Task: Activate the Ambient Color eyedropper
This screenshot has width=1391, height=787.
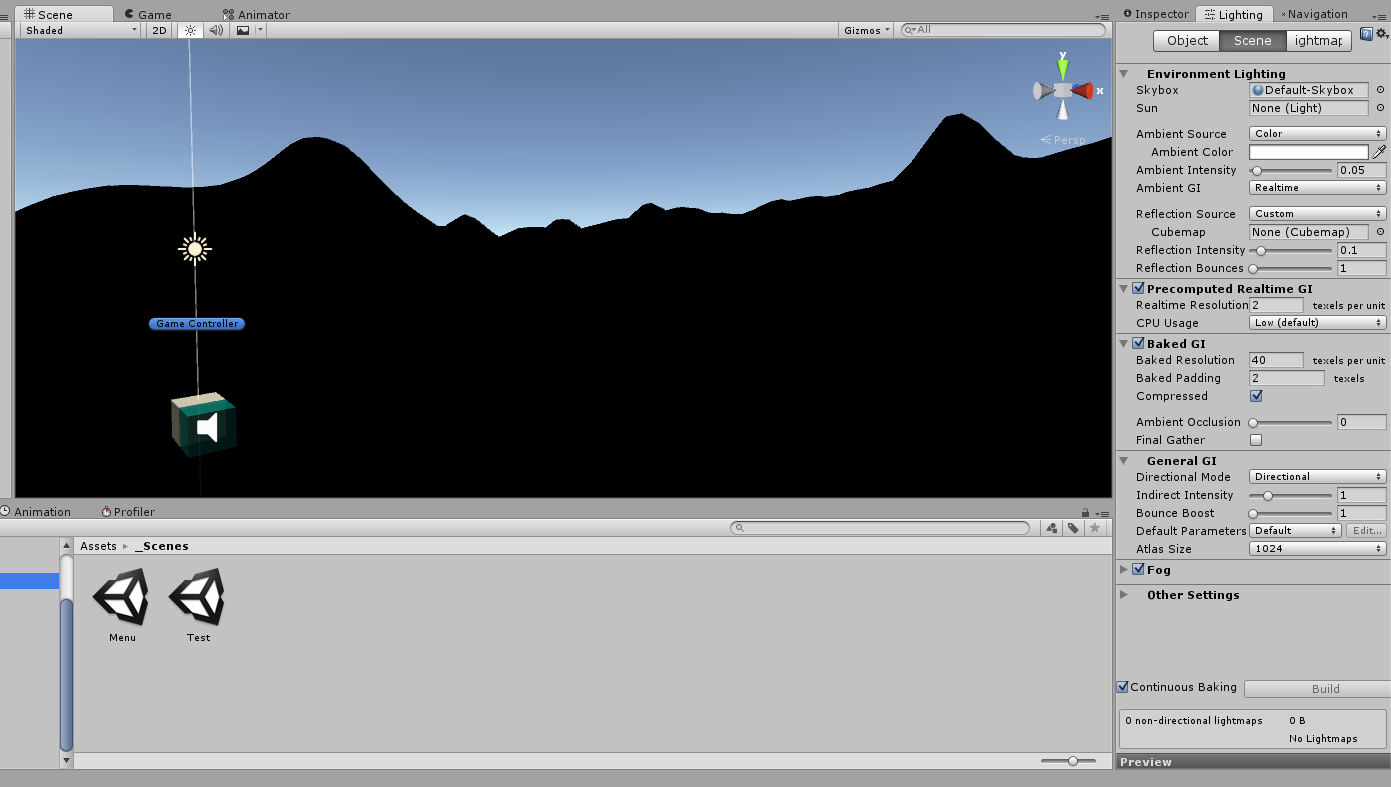Action: pos(1380,151)
